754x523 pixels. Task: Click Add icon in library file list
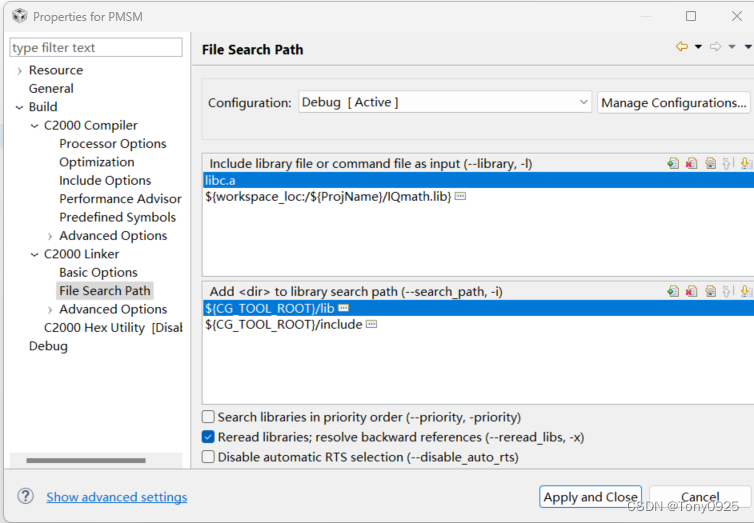[673, 163]
